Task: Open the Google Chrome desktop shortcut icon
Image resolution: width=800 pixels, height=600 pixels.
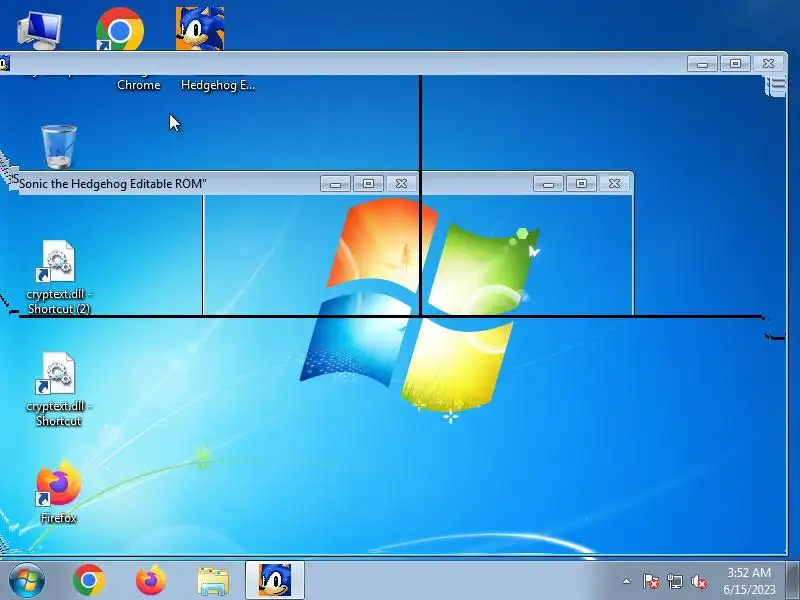Action: pos(120,29)
